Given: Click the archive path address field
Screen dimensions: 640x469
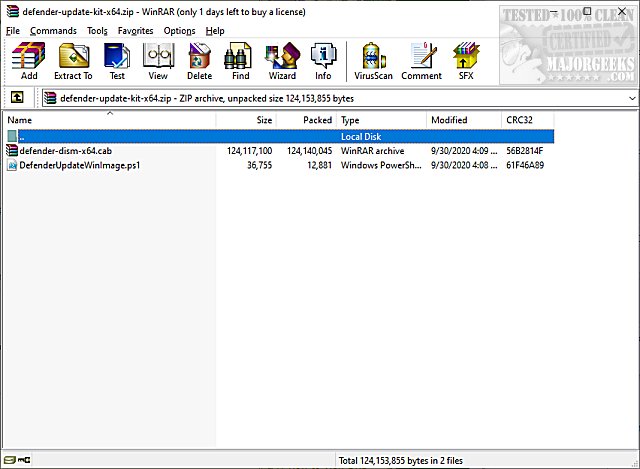Looking at the screenshot, I should 340,98.
